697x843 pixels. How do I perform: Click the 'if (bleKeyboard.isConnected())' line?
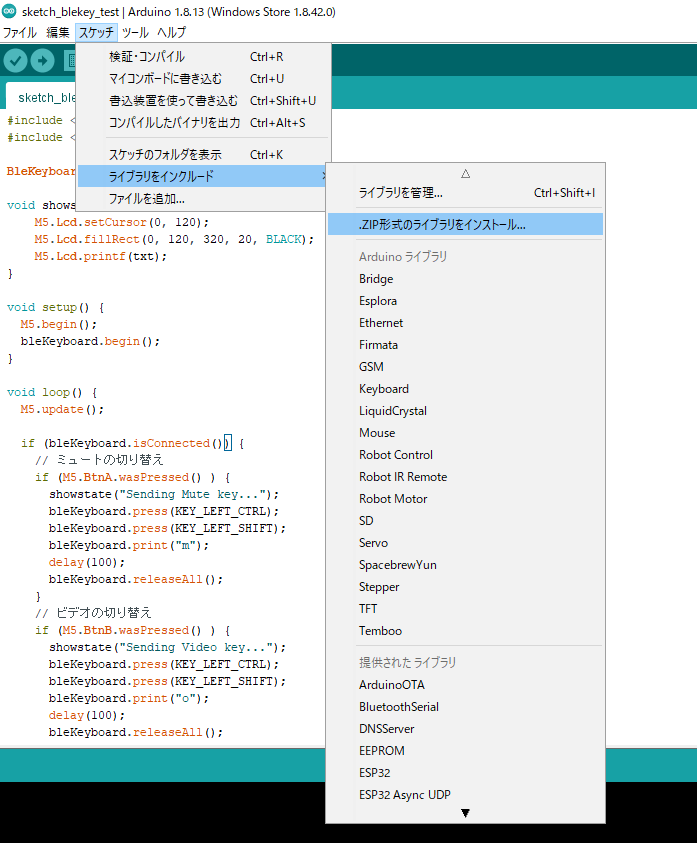pyautogui.click(x=132, y=444)
